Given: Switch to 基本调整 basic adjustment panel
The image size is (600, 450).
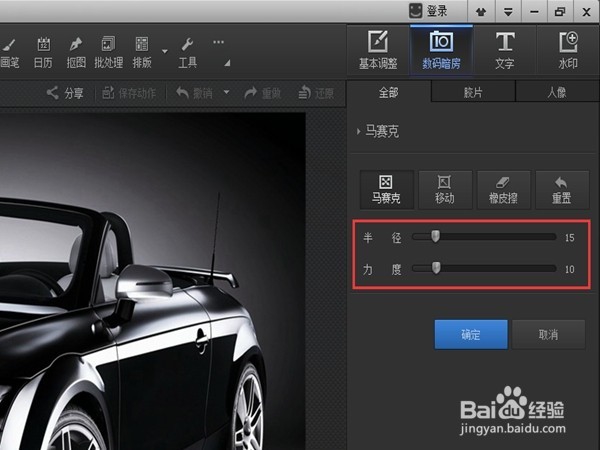Looking at the screenshot, I should 378,50.
